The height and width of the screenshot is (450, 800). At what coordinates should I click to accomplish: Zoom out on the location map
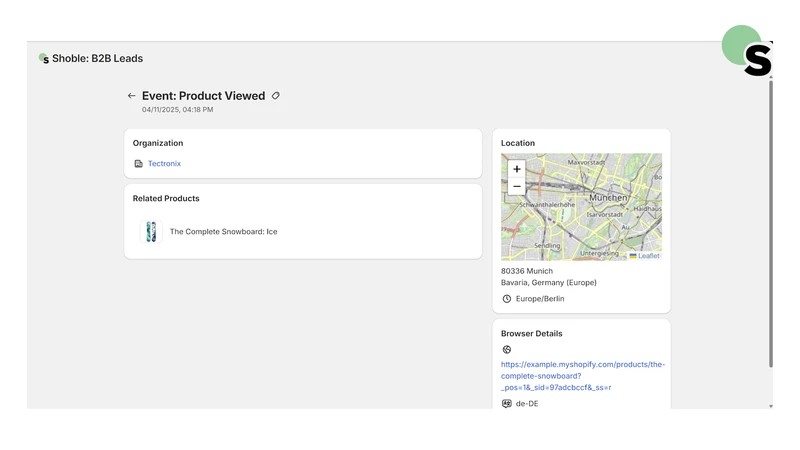(516, 186)
